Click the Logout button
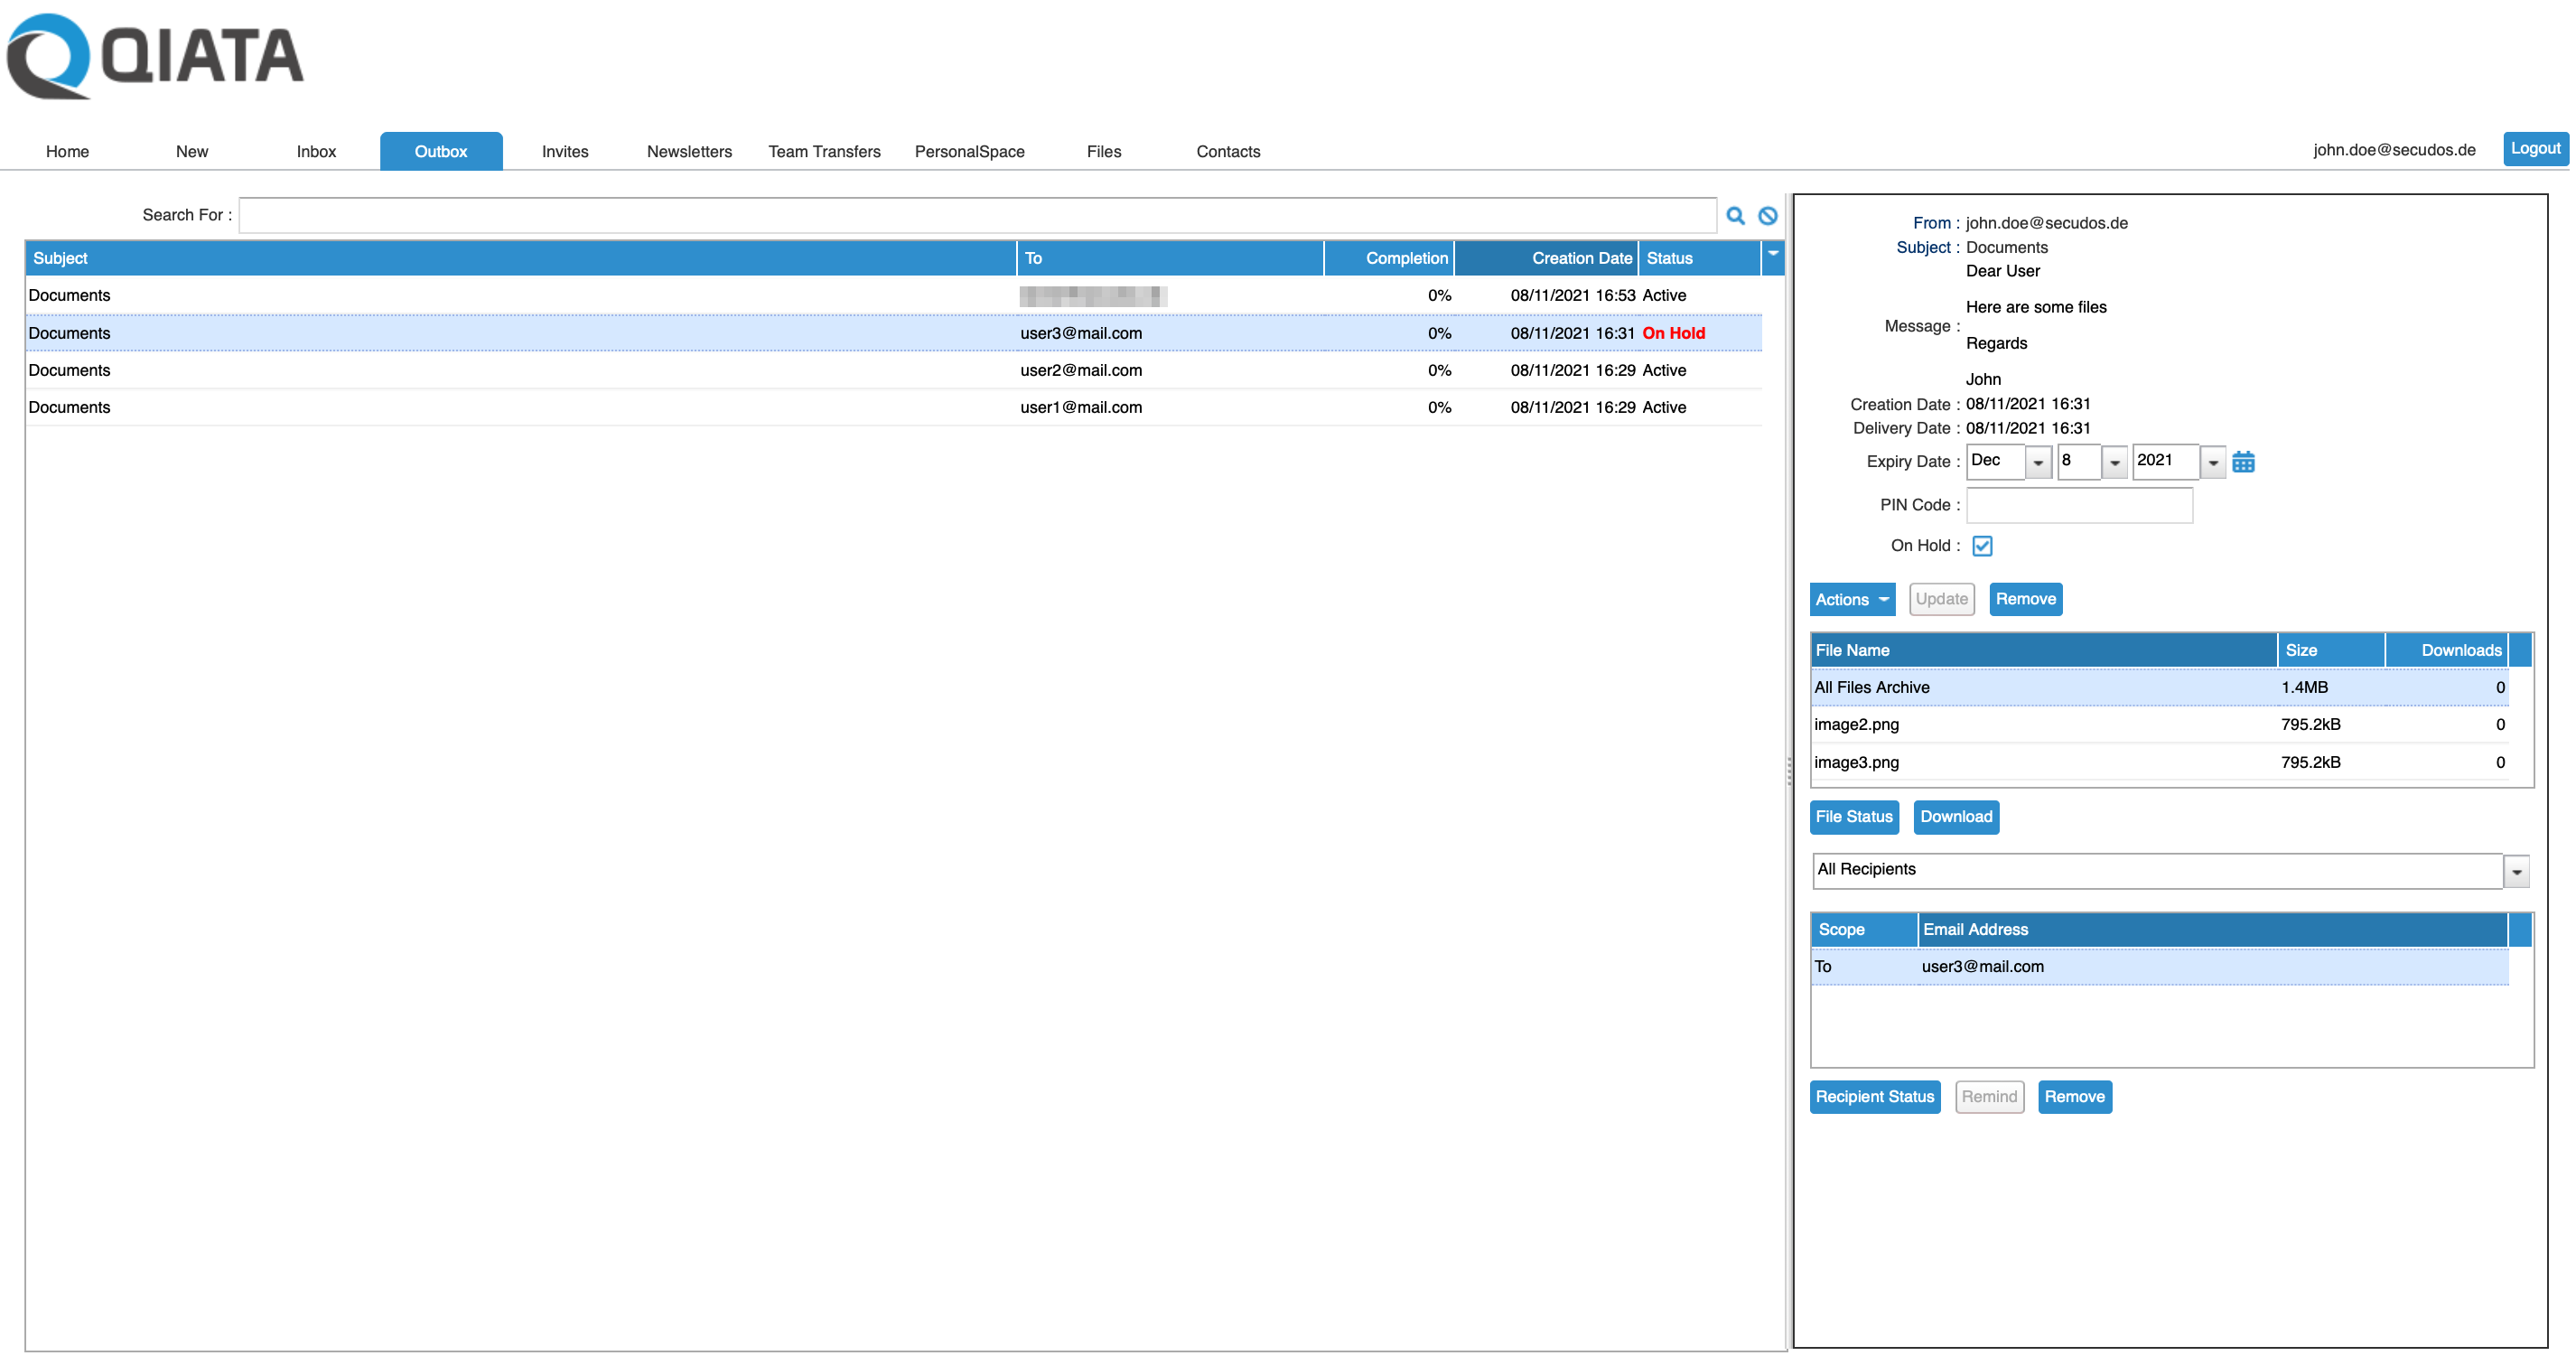Screen dimensions: 2576x1365 pyautogui.click(x=2534, y=148)
